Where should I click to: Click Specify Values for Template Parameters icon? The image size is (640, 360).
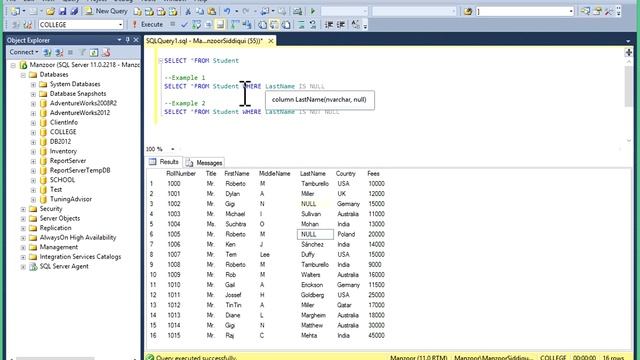coord(356,25)
